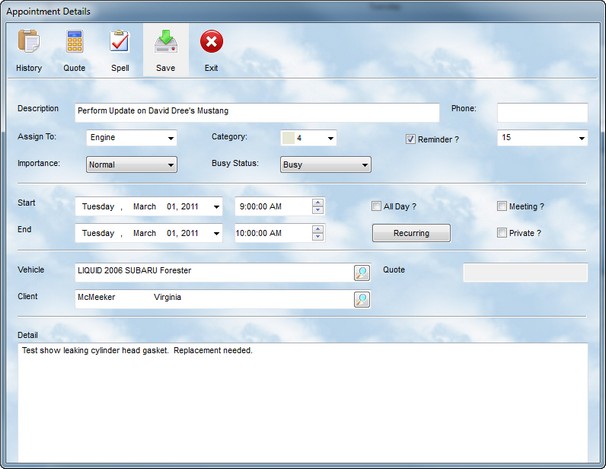Click into the Description text field
The height and width of the screenshot is (469, 606).
tap(255, 112)
